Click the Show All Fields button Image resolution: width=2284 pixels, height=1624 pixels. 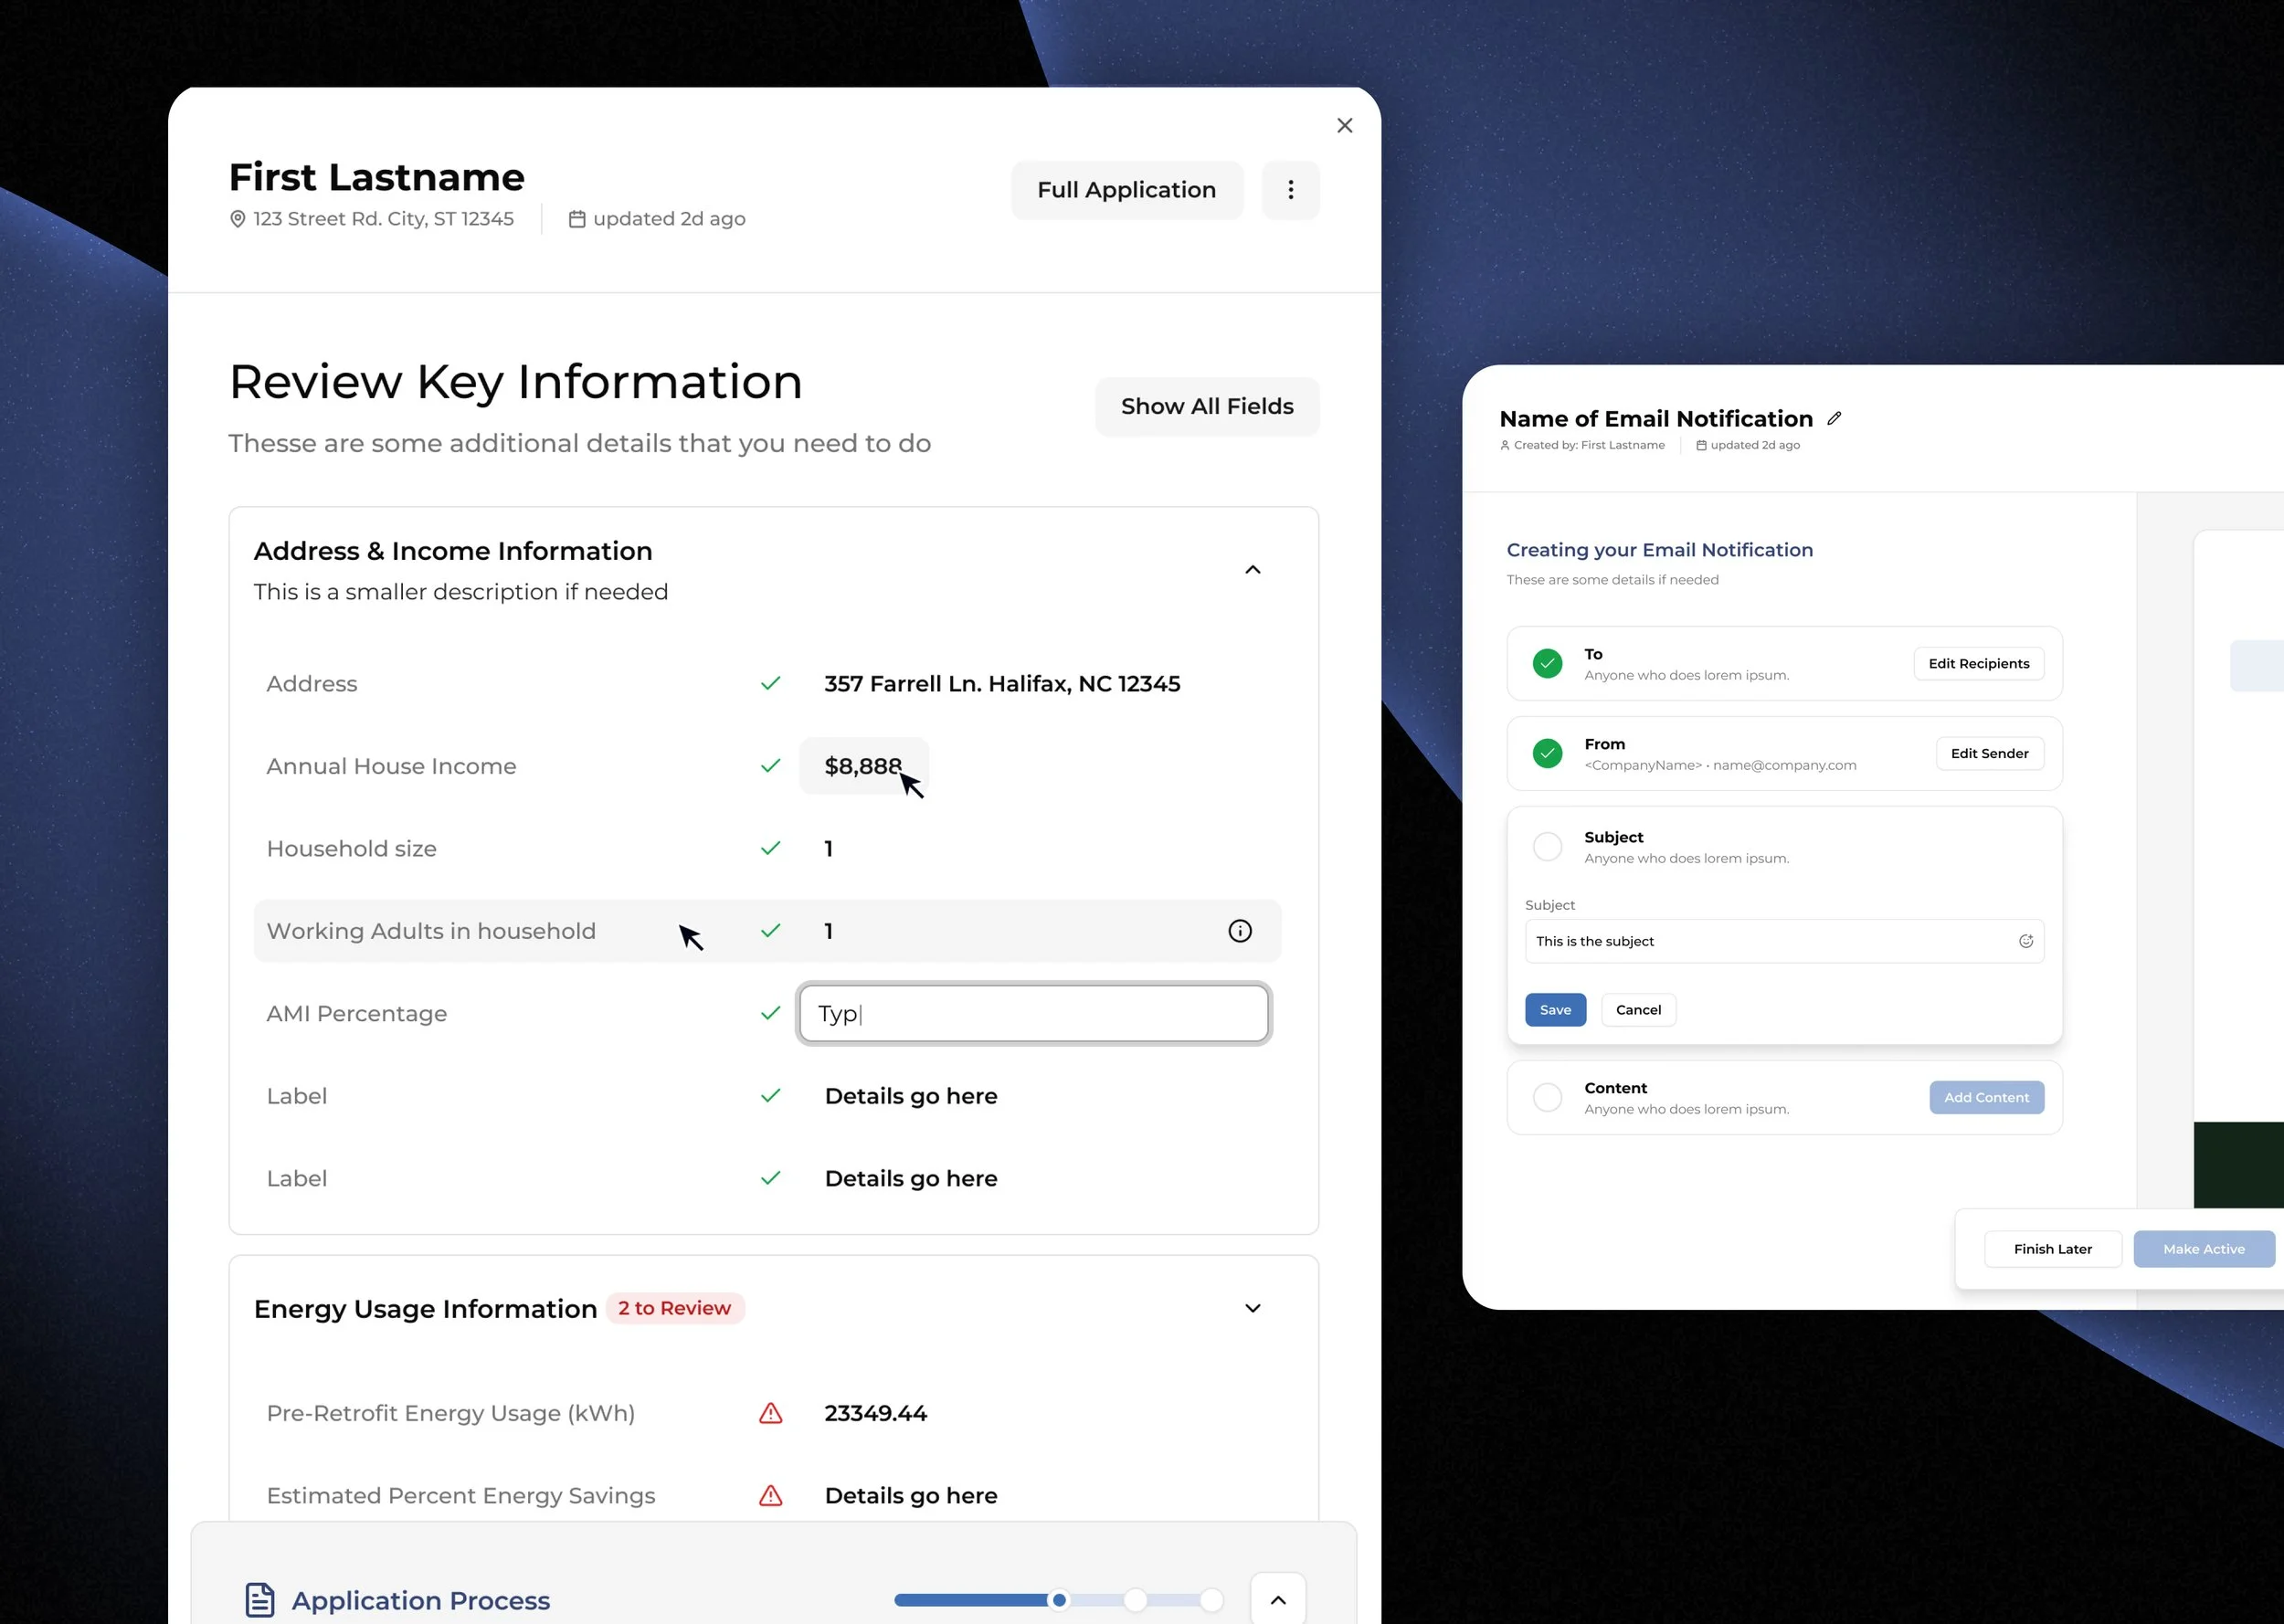pyautogui.click(x=1206, y=406)
